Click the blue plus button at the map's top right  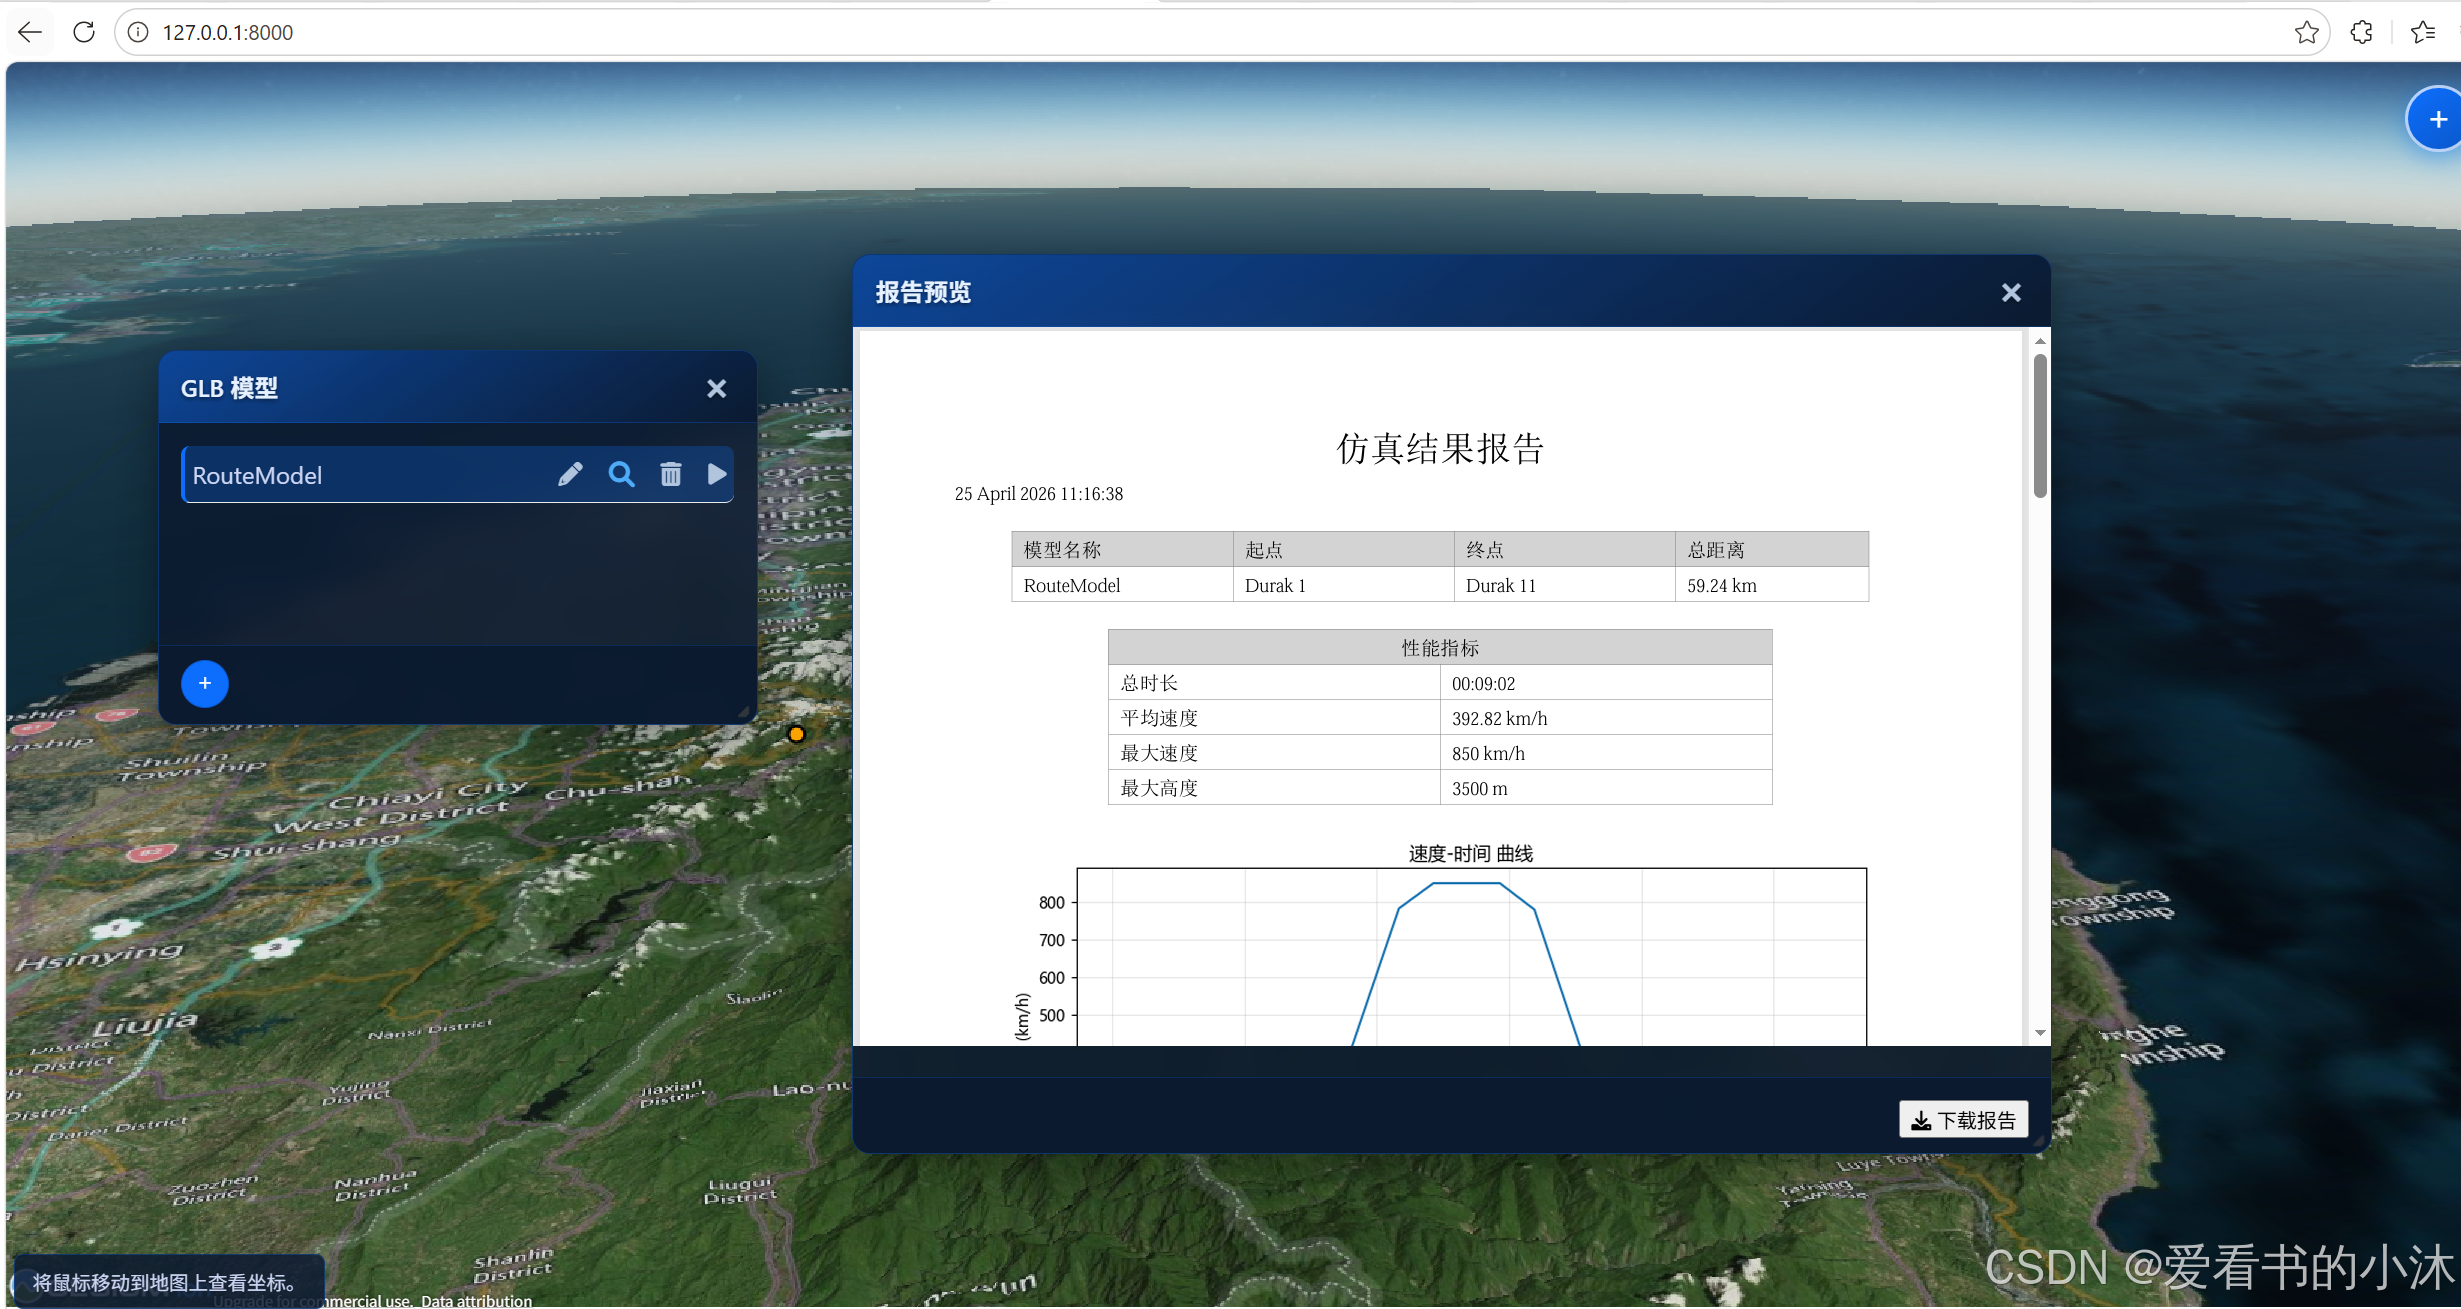pos(2438,120)
